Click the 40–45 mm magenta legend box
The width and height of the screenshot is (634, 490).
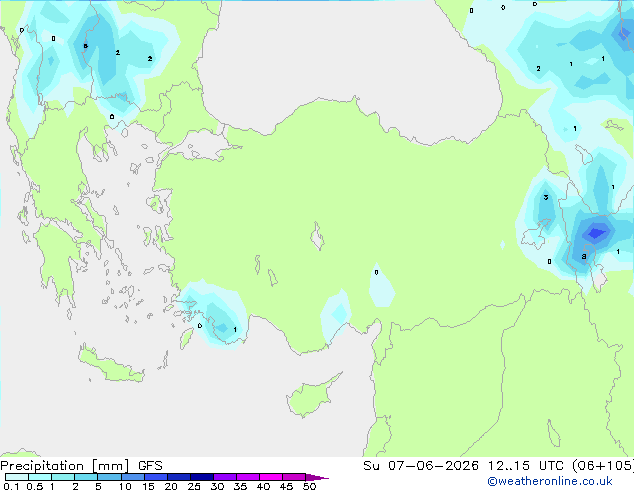pos(271,477)
